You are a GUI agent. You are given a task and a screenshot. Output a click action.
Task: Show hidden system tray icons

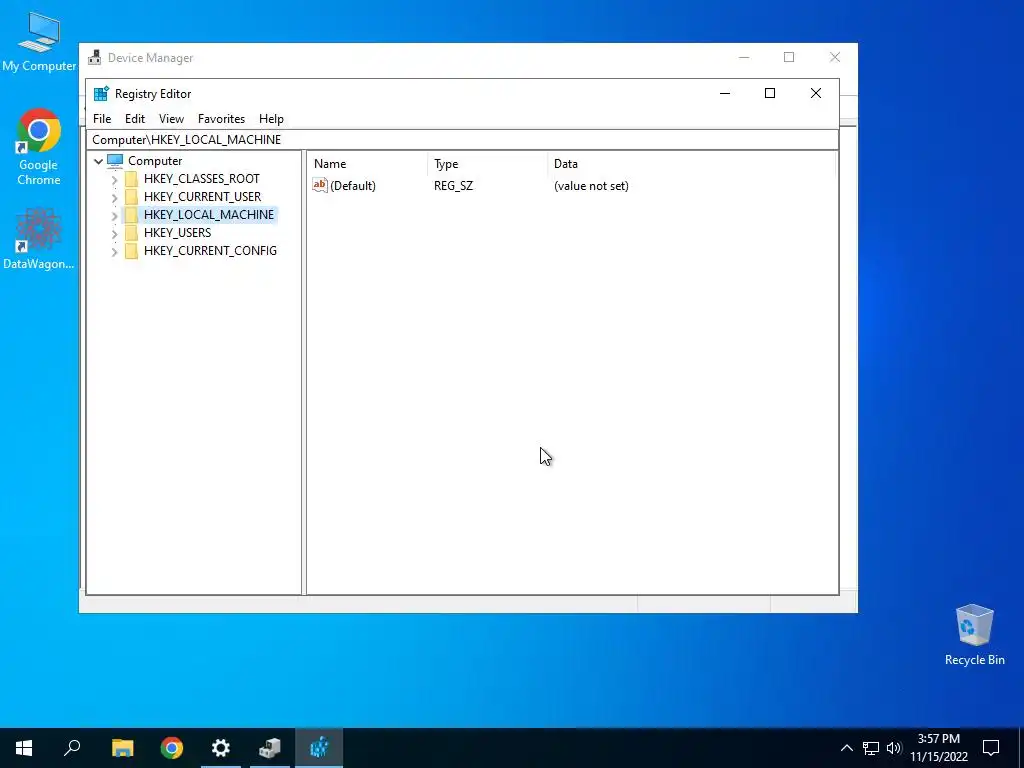click(846, 748)
